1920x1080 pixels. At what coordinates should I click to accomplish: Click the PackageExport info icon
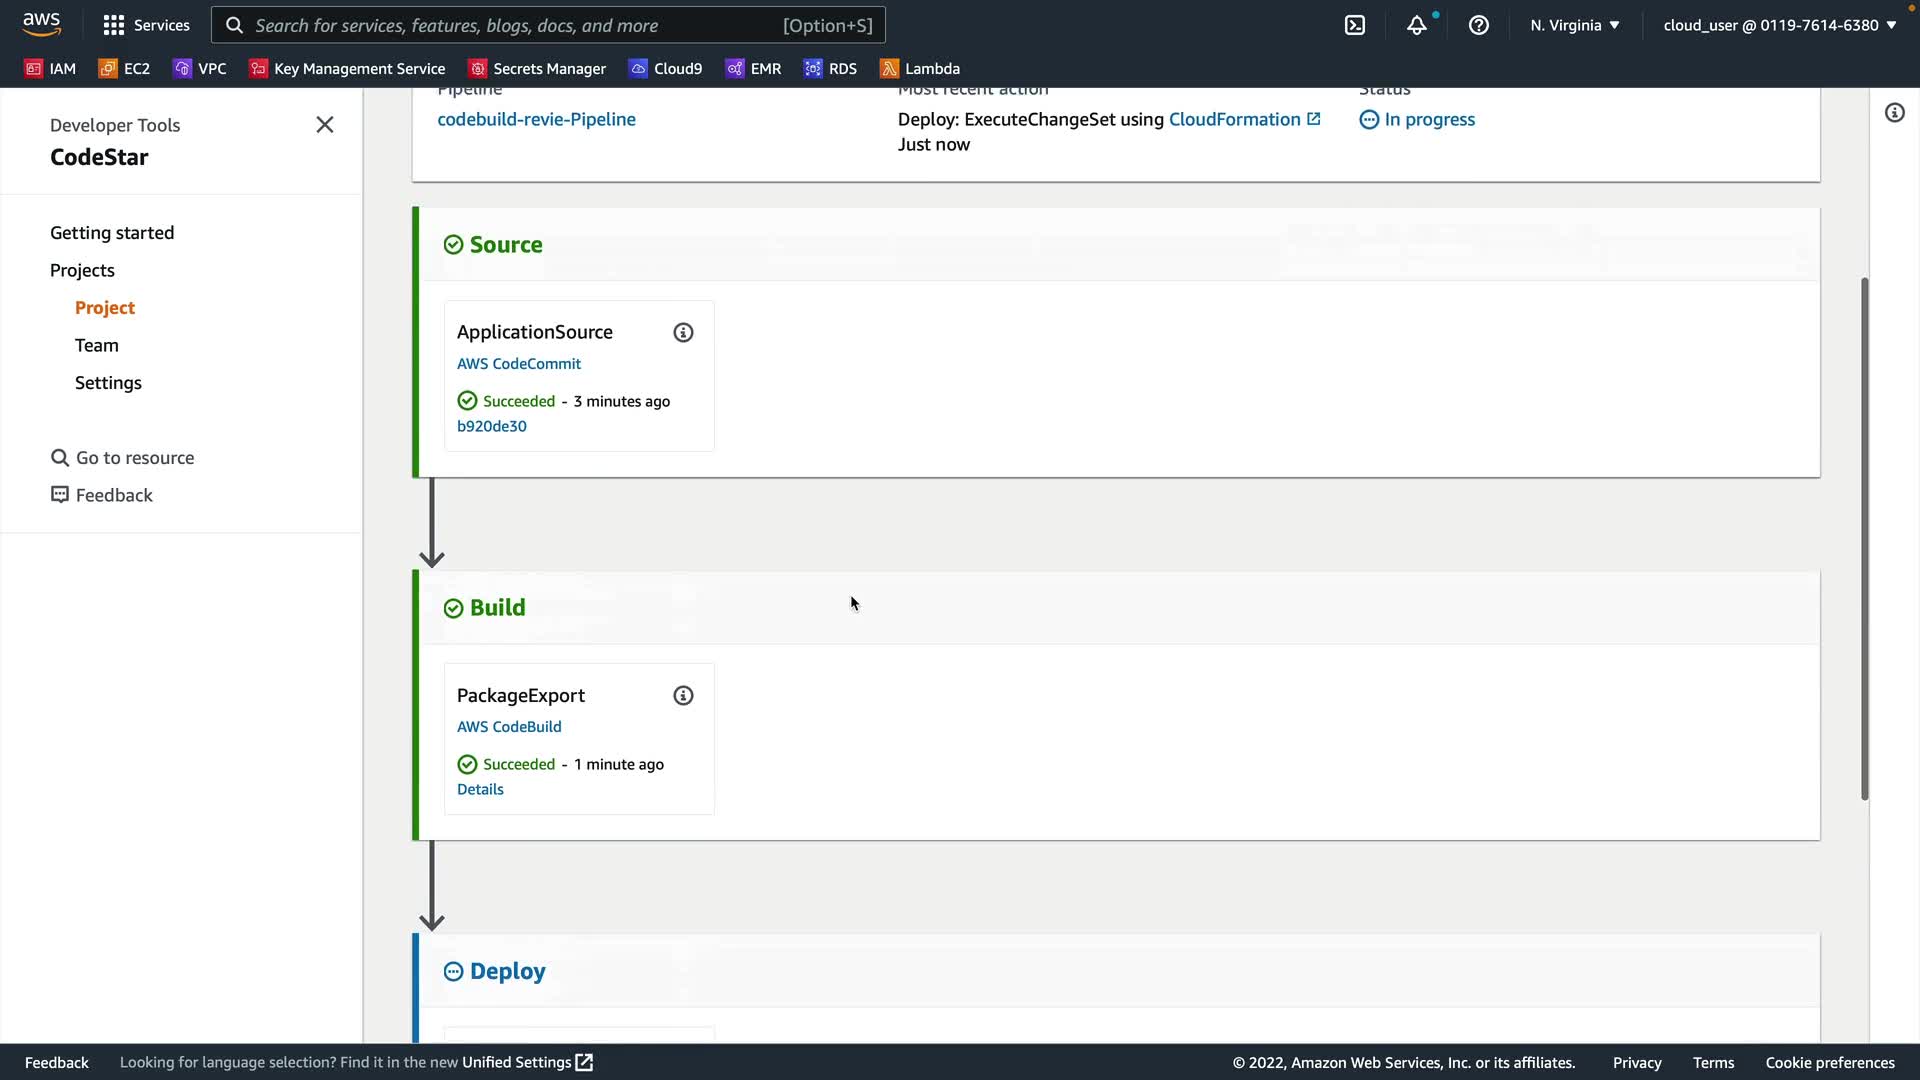coord(683,695)
